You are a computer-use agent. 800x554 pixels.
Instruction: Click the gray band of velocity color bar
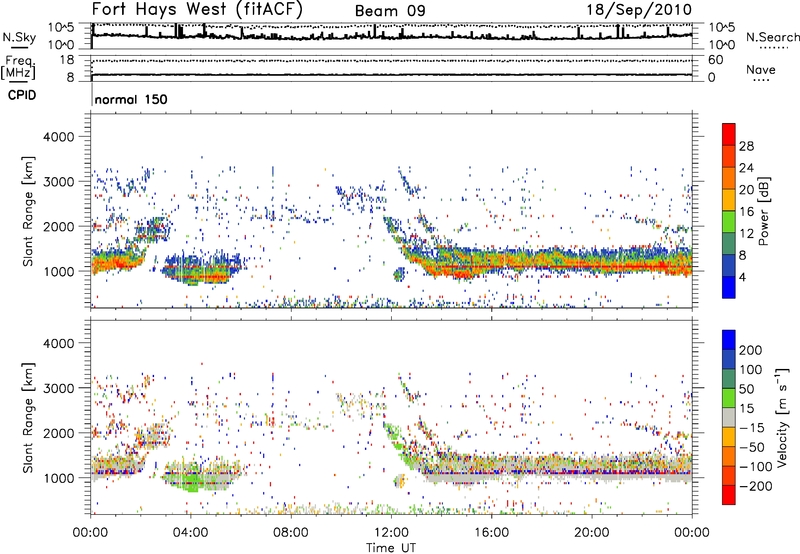729,418
